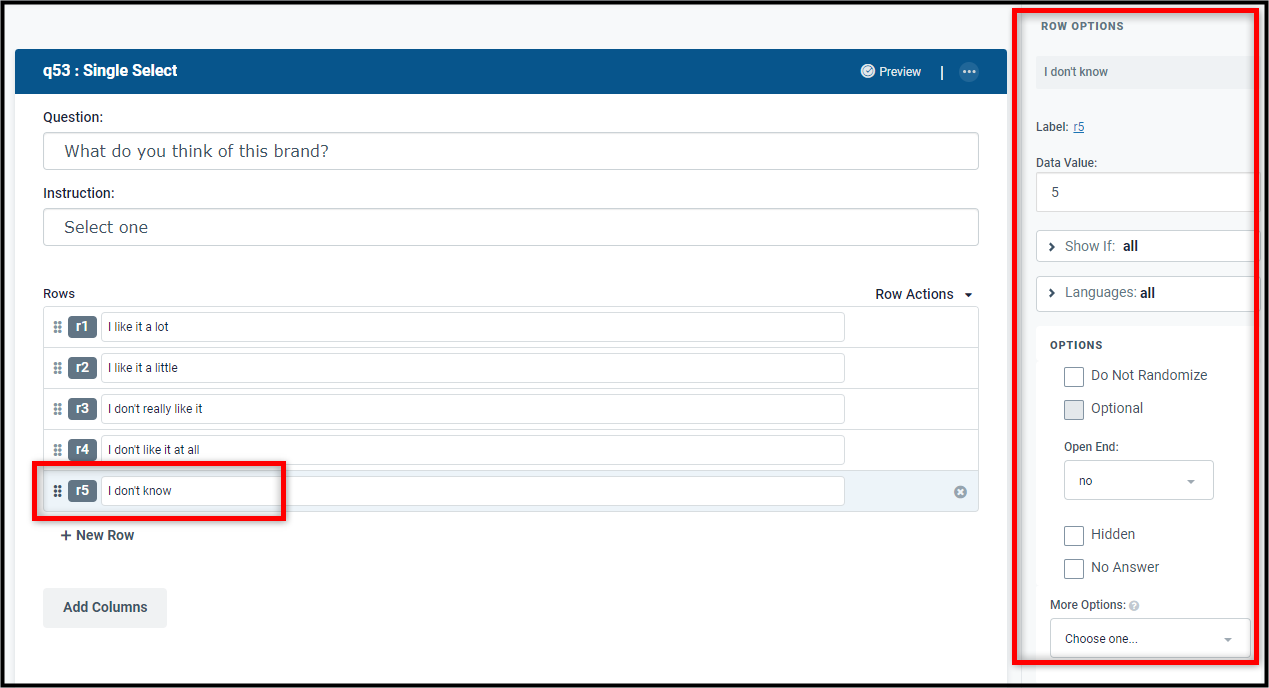This screenshot has height=688, width=1269.
Task: Edit row text 'I like it a little'
Action: (x=472, y=368)
